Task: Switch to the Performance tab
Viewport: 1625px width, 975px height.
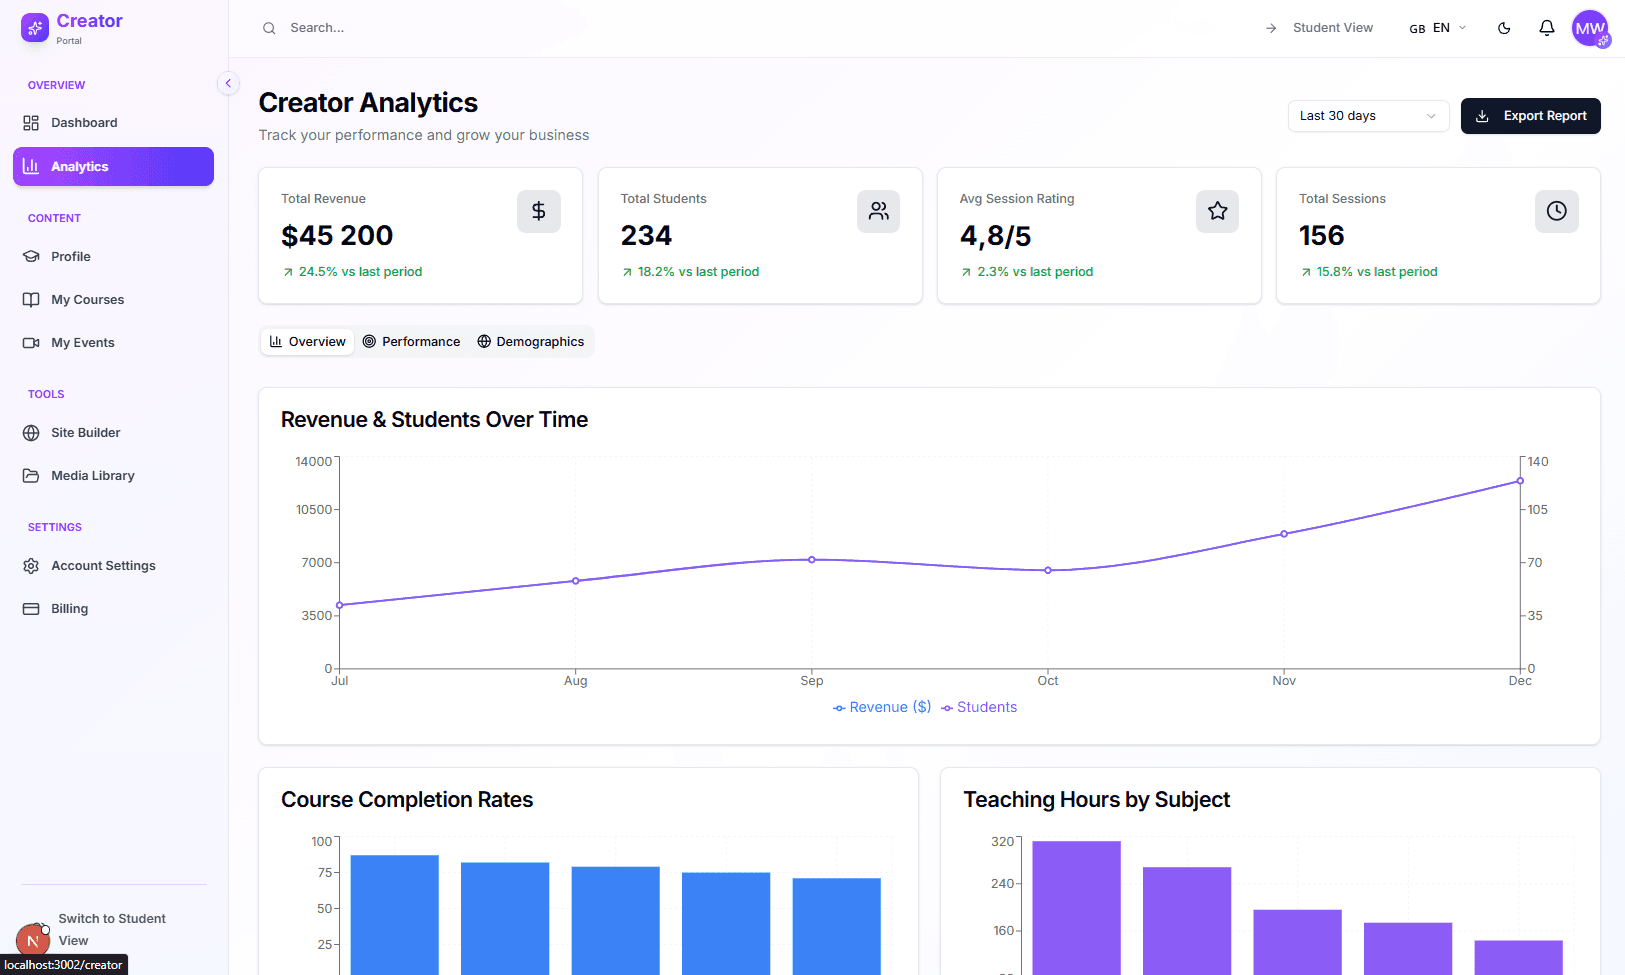Action: click(x=411, y=342)
